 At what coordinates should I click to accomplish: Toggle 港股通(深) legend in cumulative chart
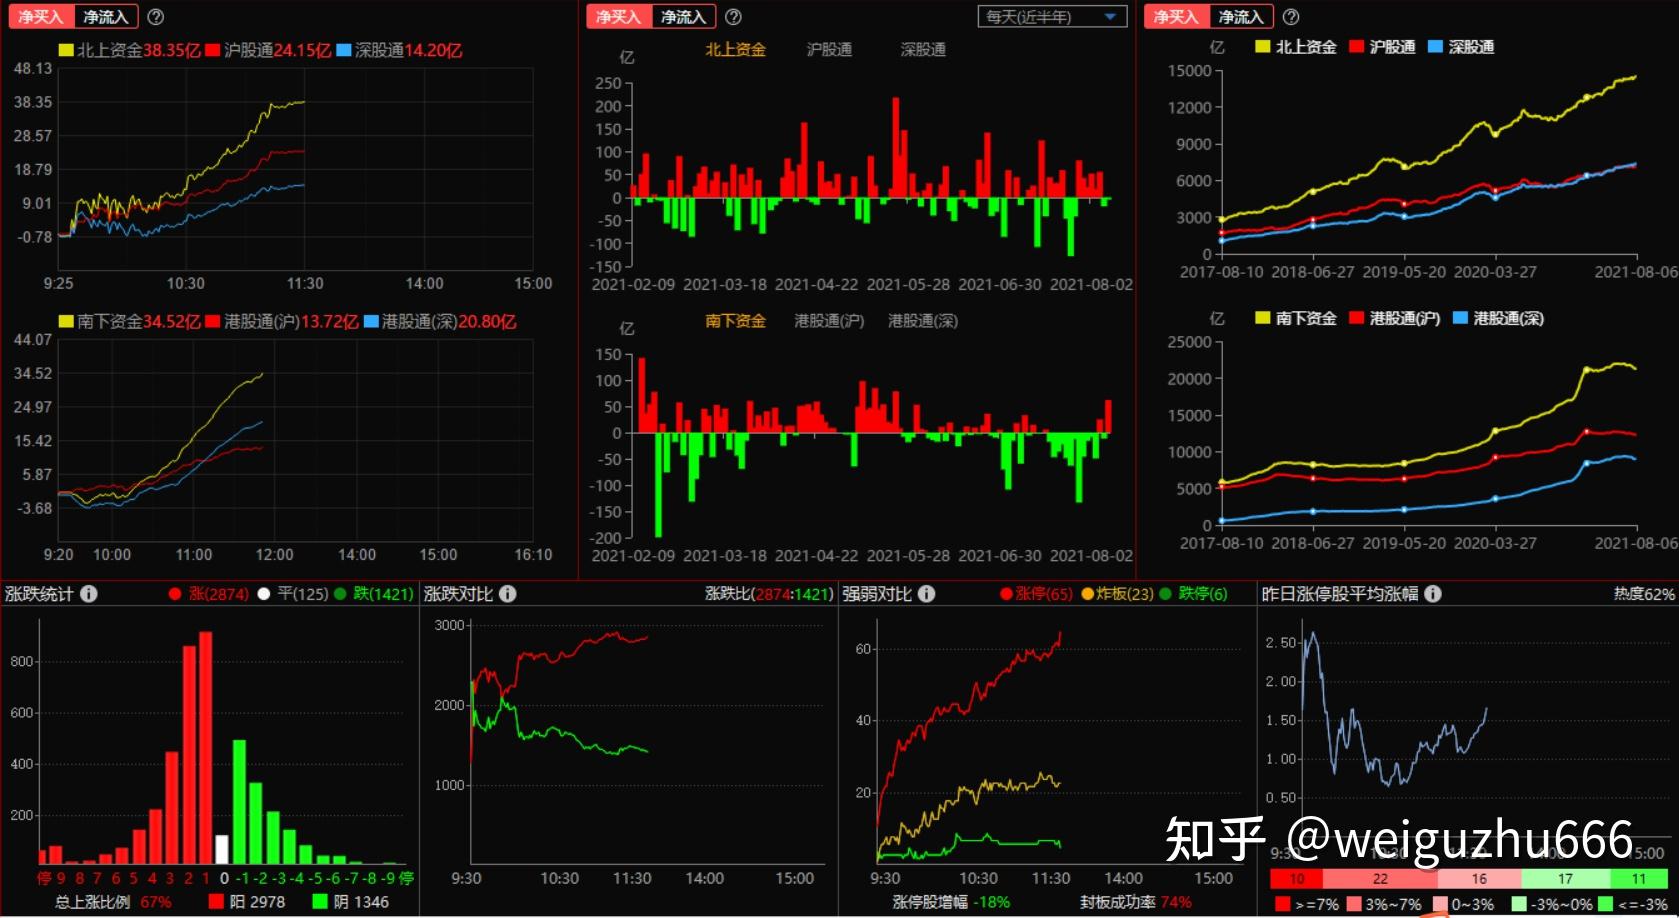(x=1499, y=318)
